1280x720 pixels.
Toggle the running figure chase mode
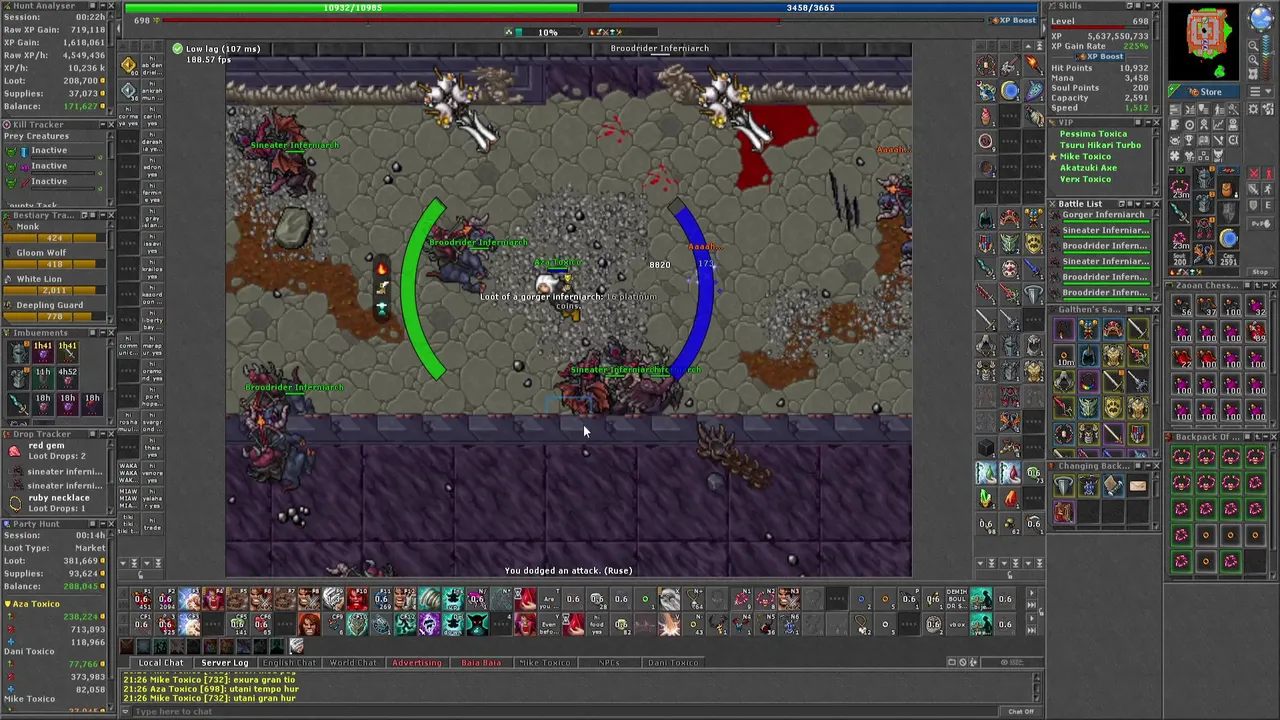coord(1268,189)
